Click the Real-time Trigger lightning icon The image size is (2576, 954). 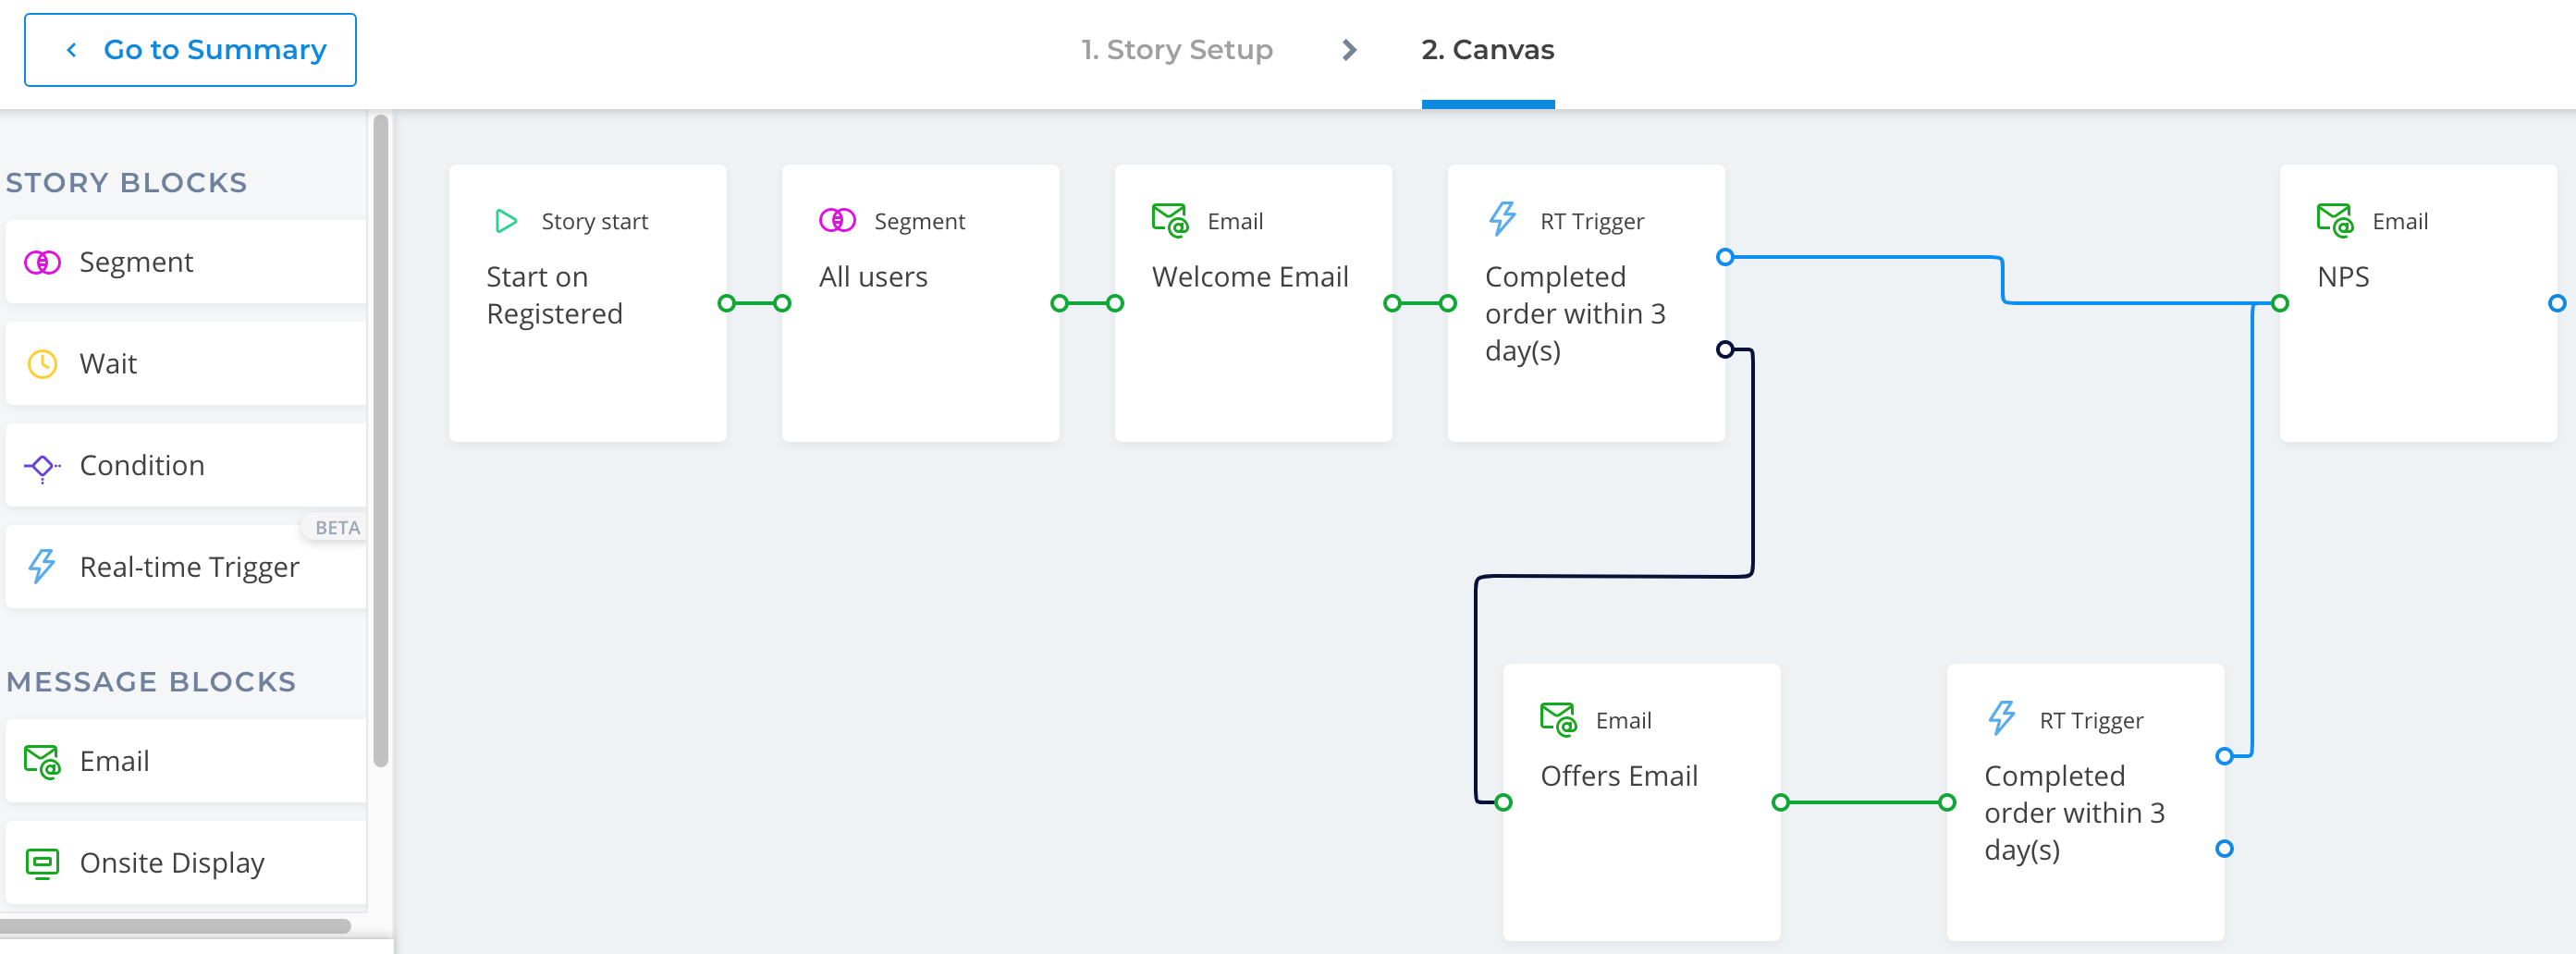coord(42,566)
